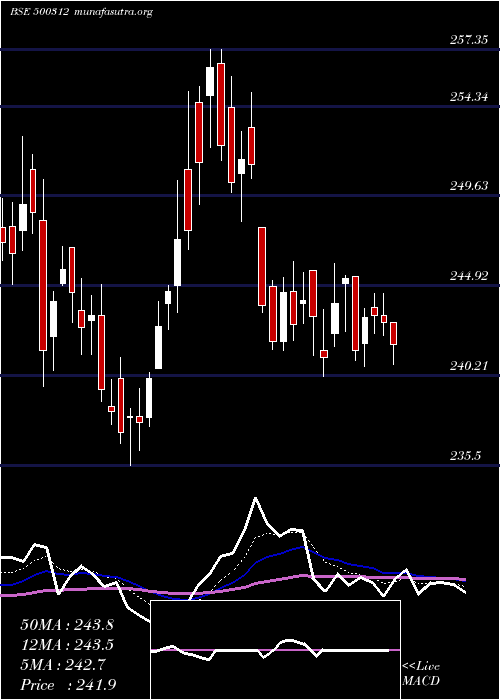Click the 50MA : 243.8 value
Viewport: 500px width, 700px height.
point(67,625)
